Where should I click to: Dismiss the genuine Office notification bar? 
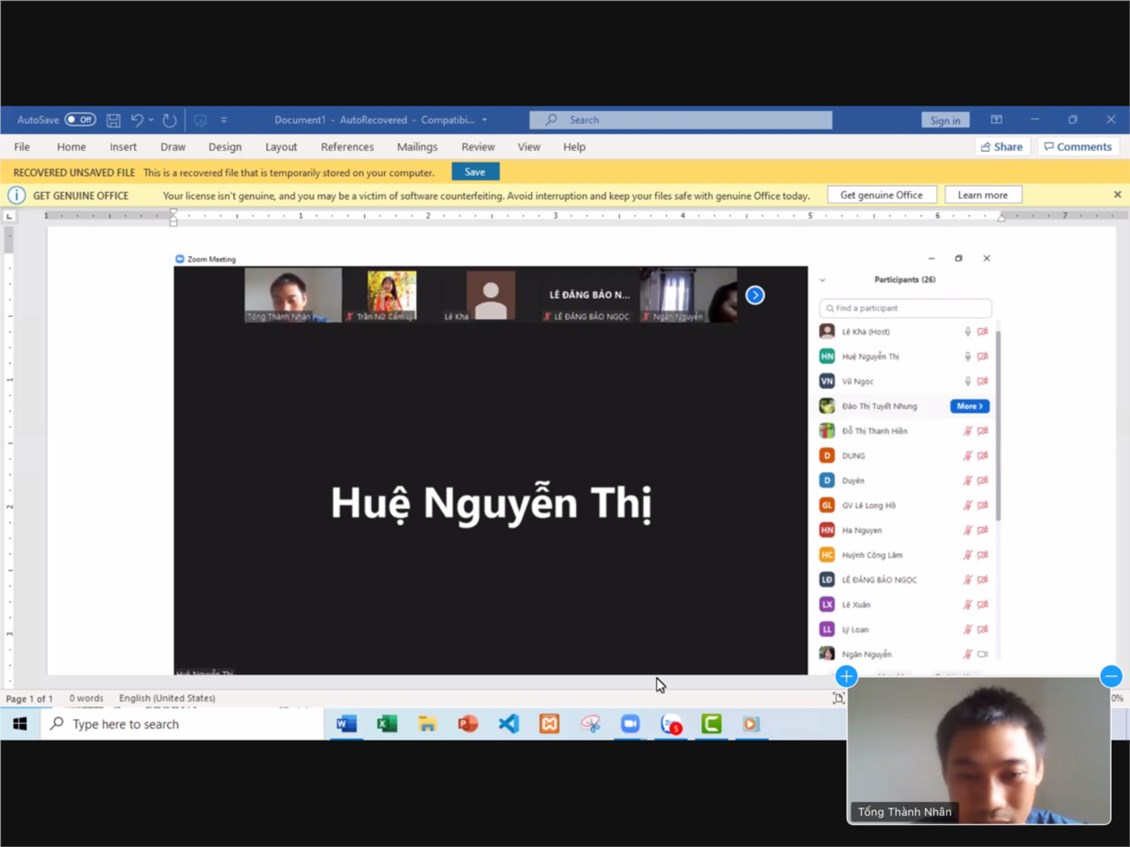click(1117, 195)
